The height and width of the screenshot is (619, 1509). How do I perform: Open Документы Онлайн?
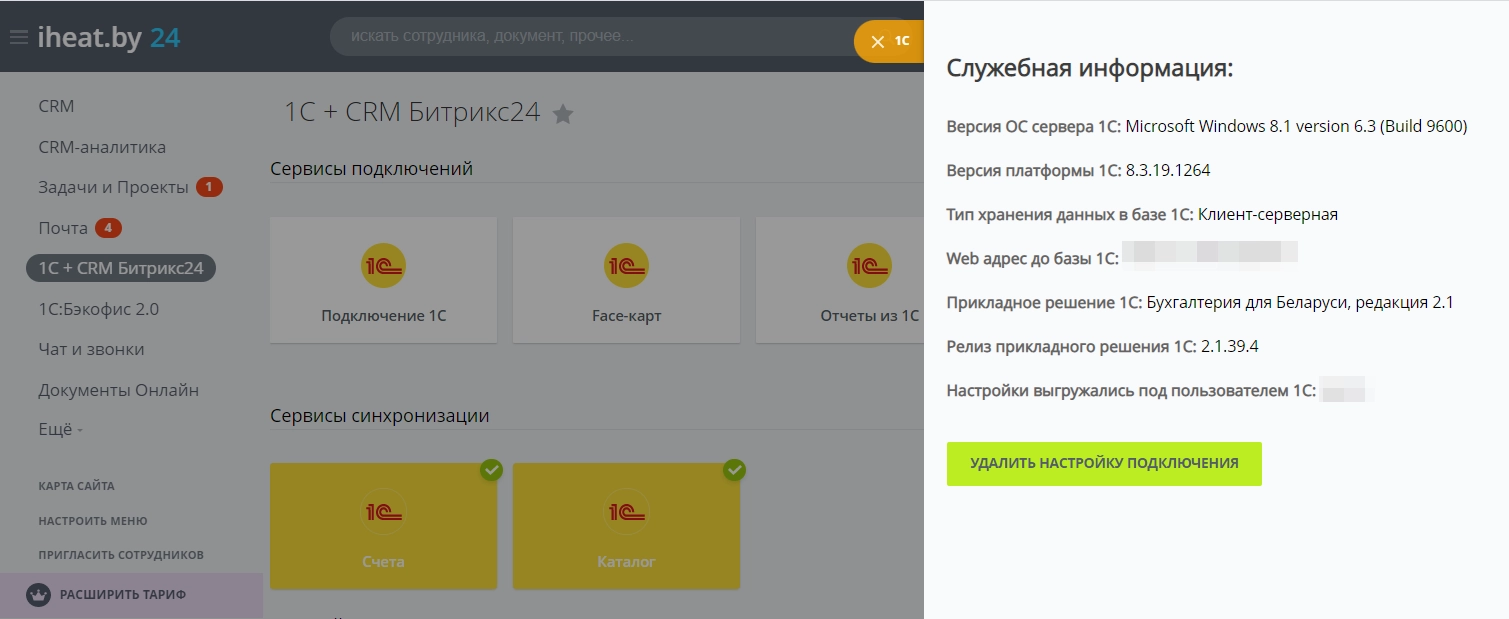118,390
